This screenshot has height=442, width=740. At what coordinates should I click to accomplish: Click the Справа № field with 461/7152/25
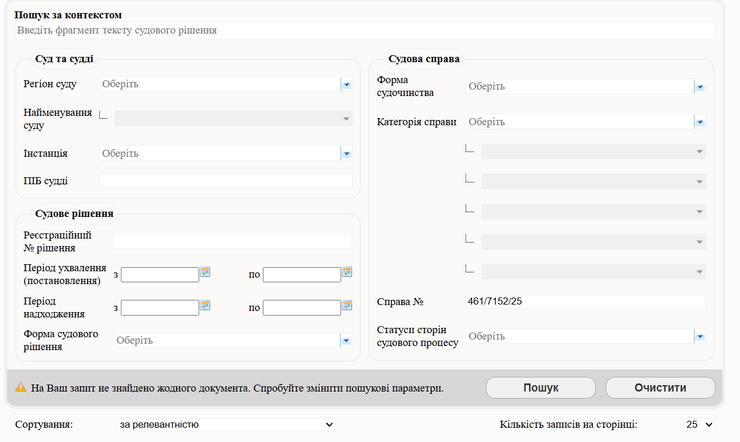click(585, 301)
